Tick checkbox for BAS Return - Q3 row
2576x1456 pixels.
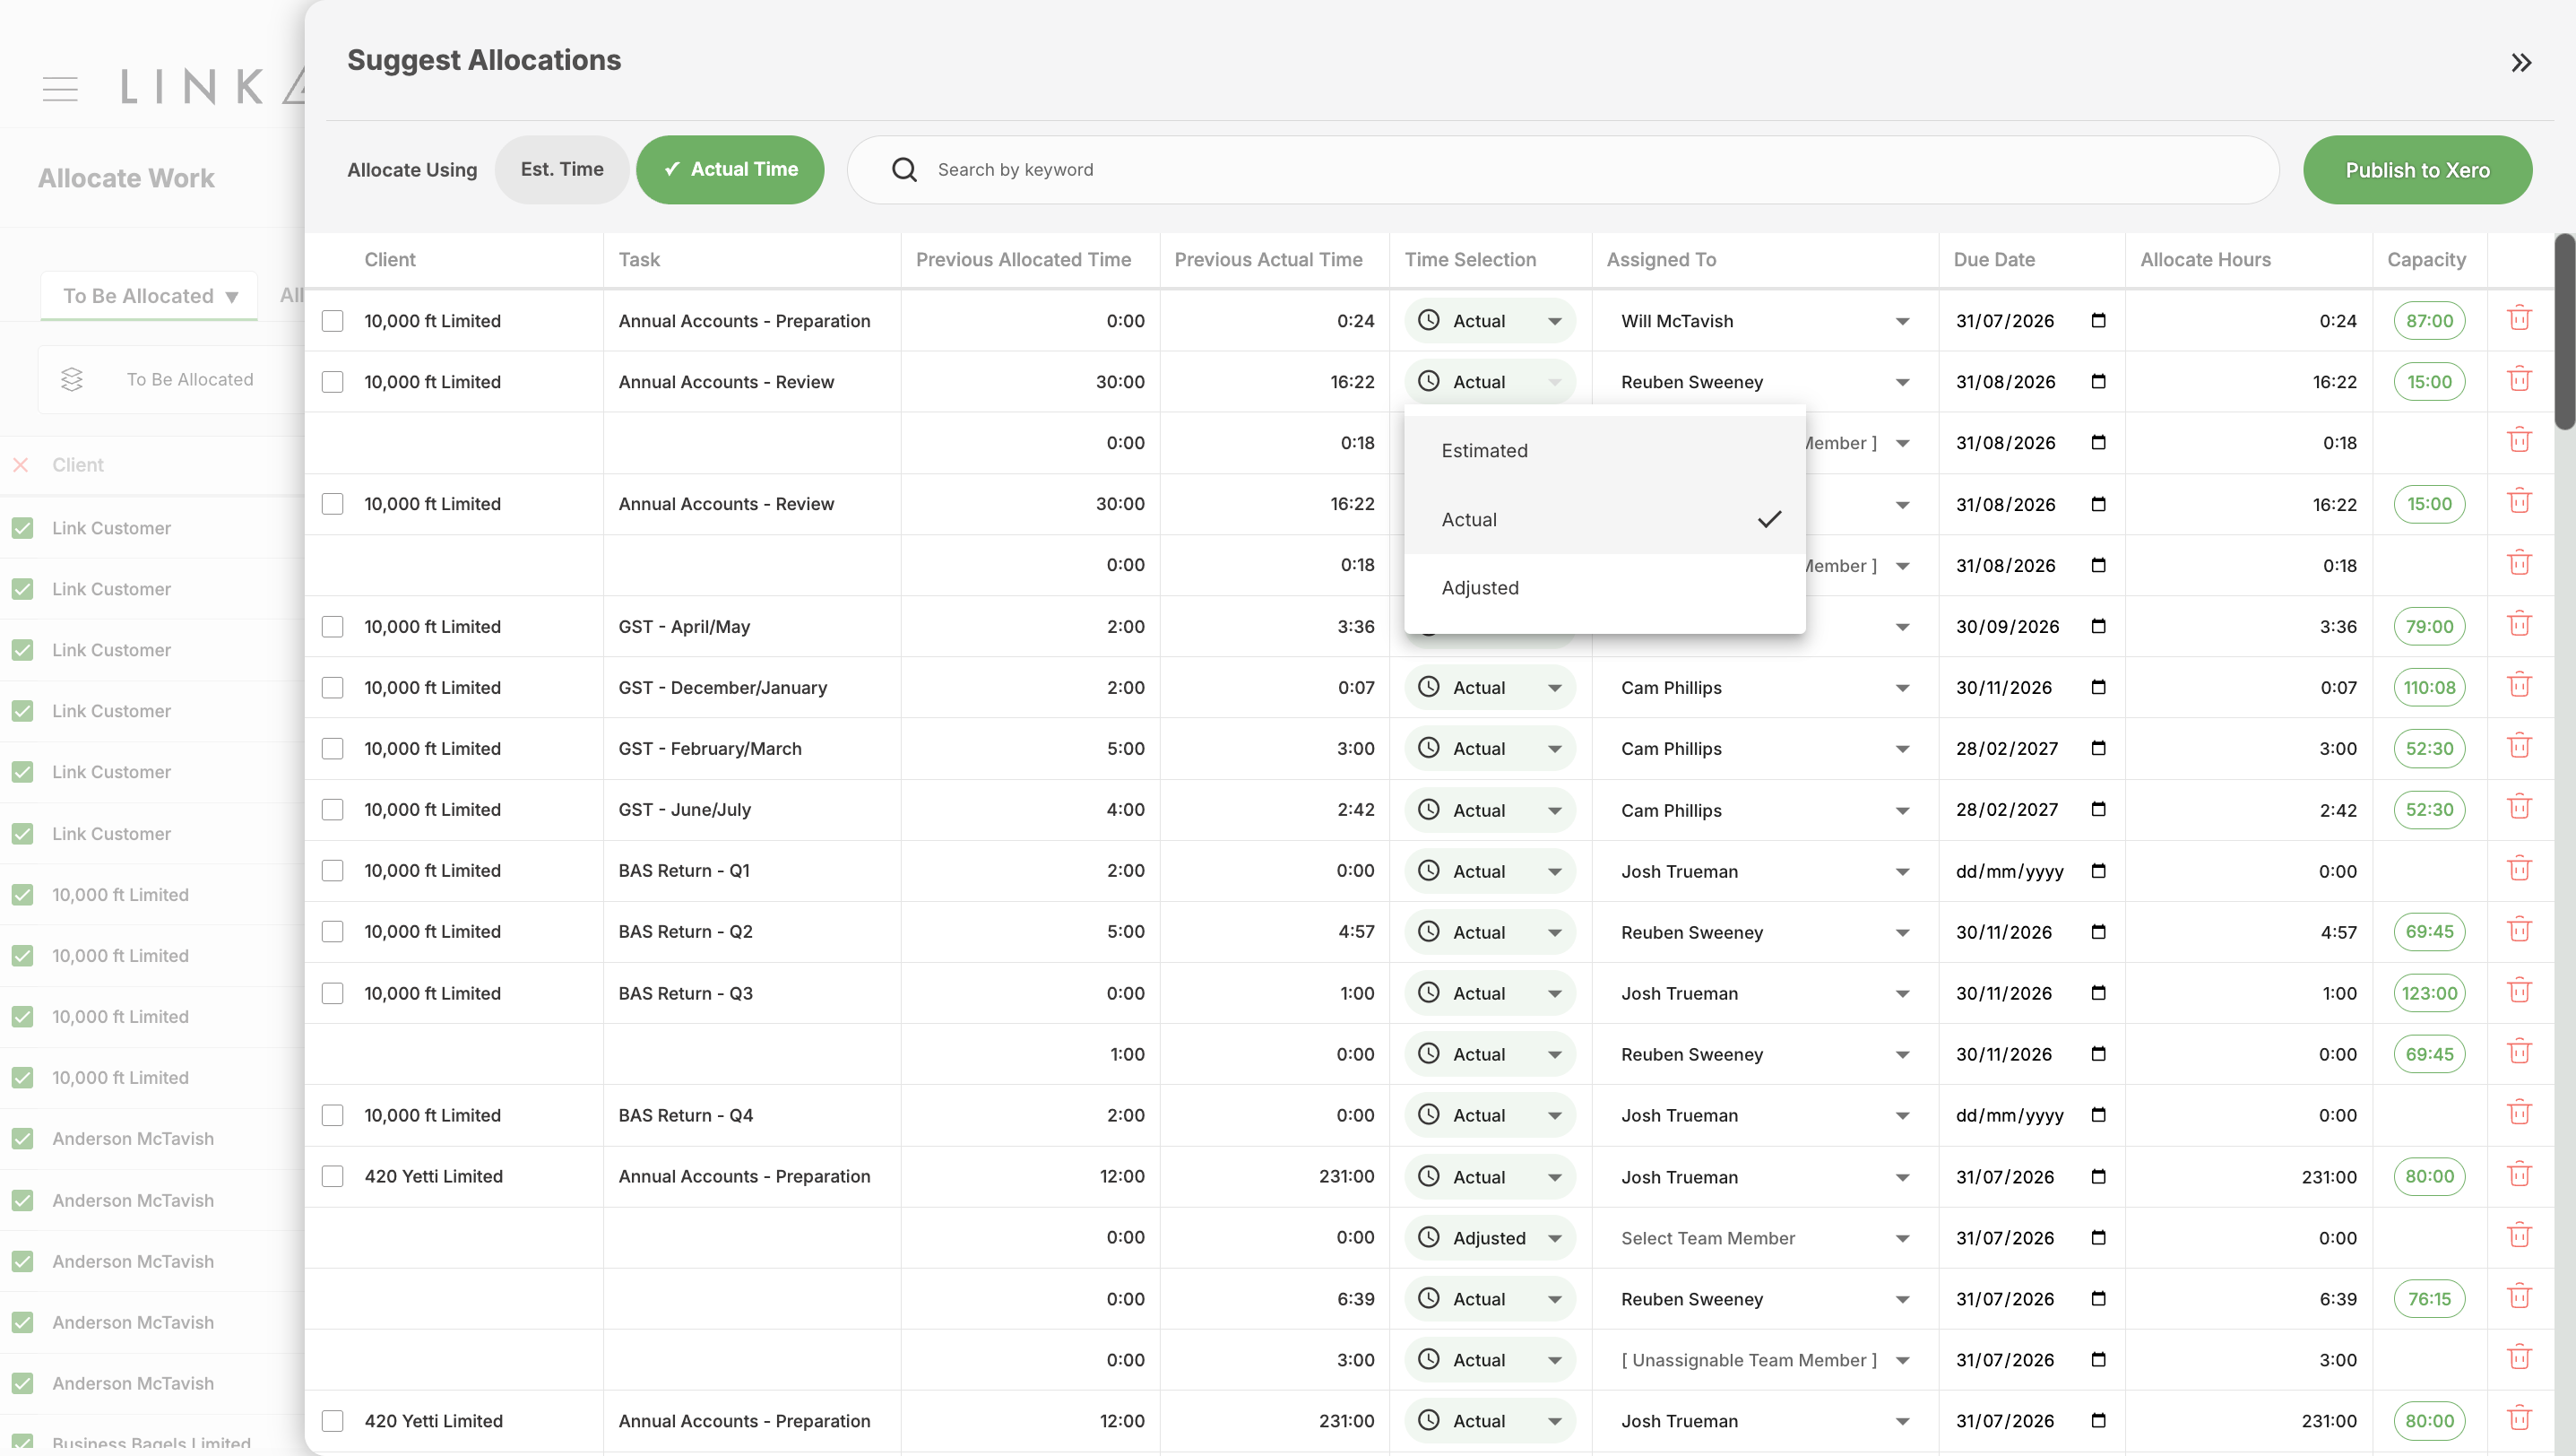tap(333, 993)
